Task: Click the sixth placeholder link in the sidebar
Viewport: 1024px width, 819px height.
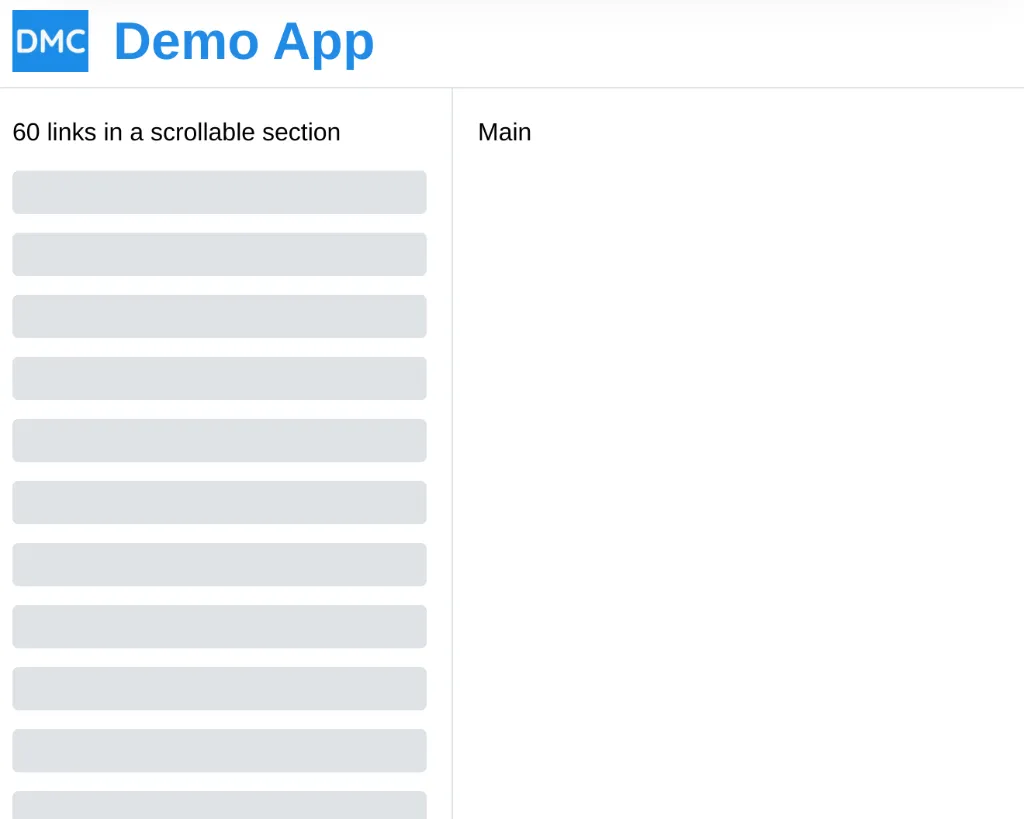Action: tap(219, 502)
